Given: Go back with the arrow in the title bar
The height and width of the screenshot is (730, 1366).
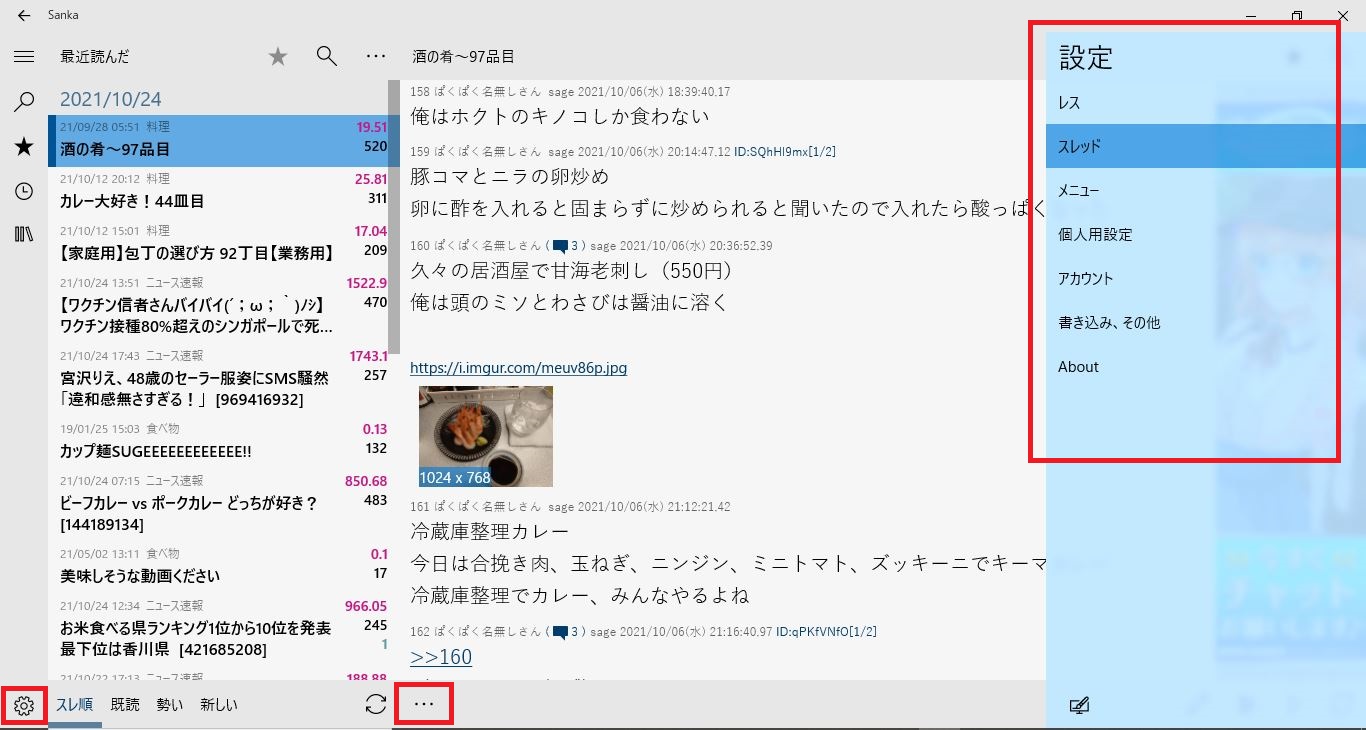Looking at the screenshot, I should tap(24, 15).
